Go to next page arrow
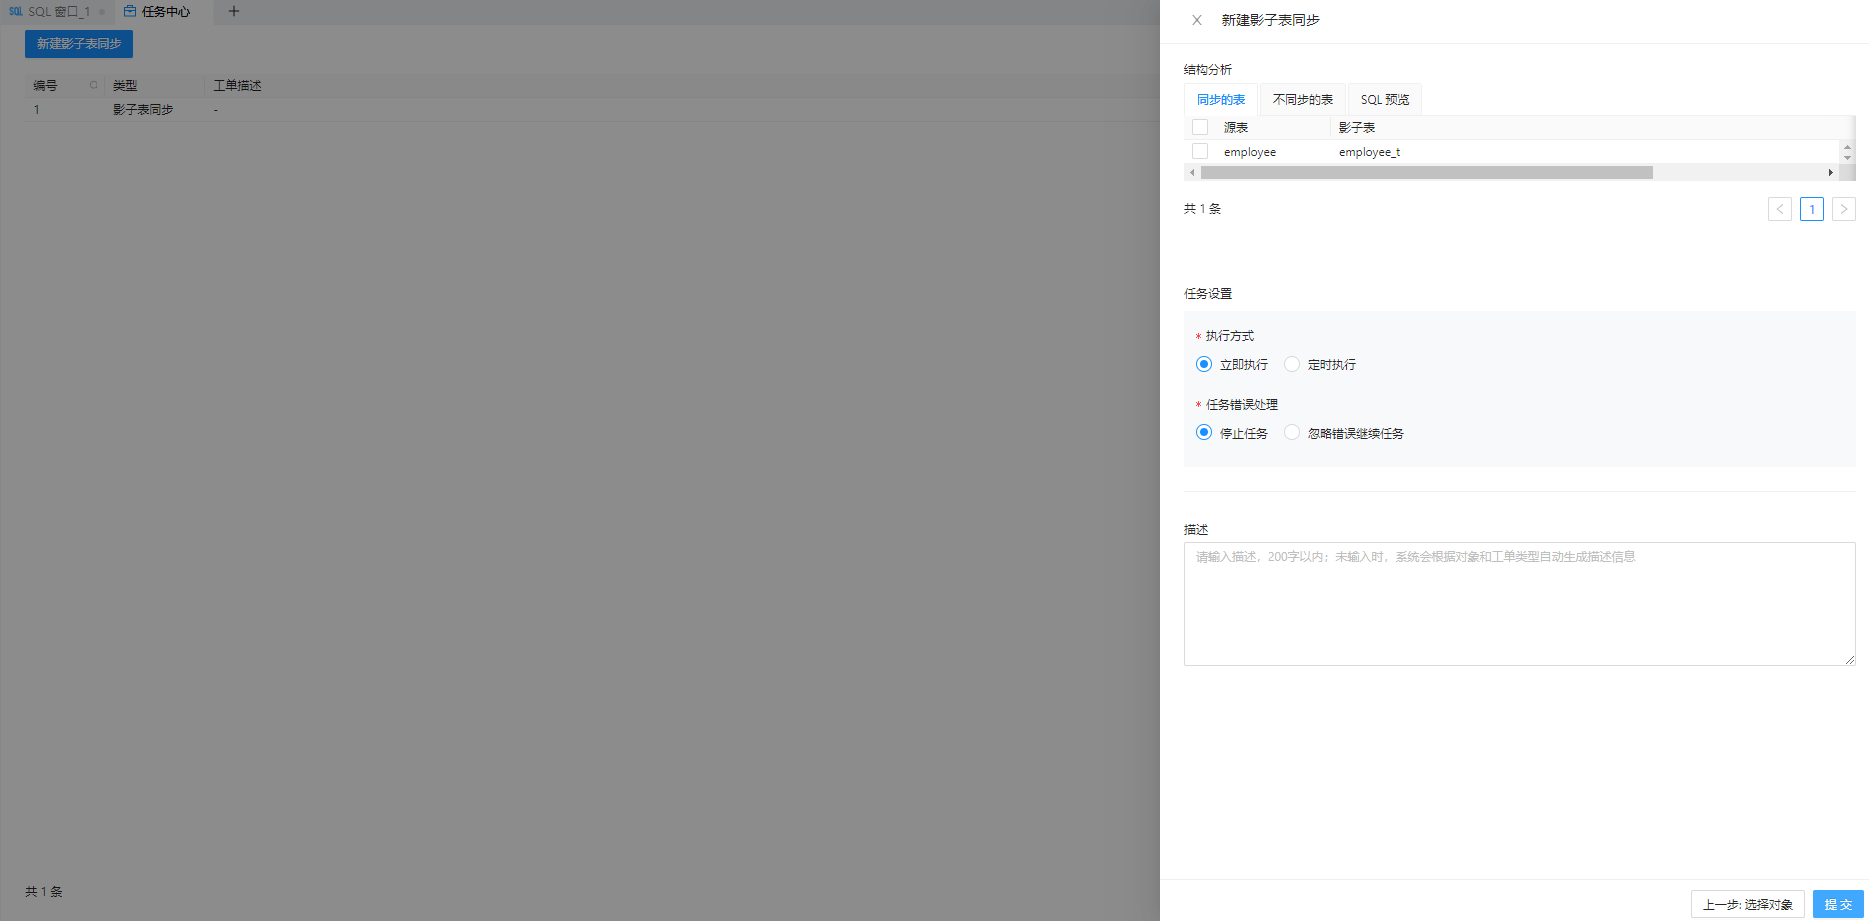This screenshot has width=1869, height=921. 1844,209
